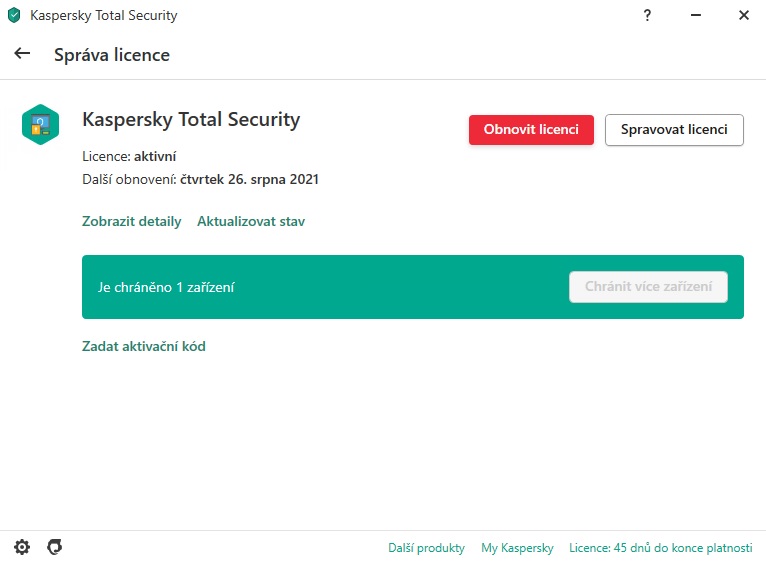Click the Chránit více zařízení button
The image size is (766, 563).
click(648, 286)
